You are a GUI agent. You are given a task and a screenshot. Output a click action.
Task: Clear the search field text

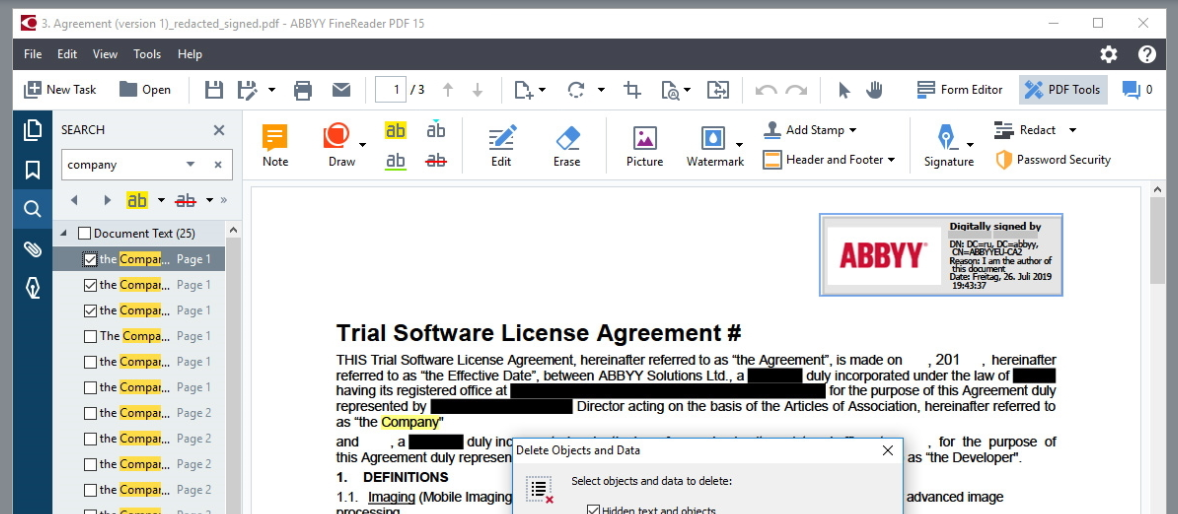click(218, 165)
